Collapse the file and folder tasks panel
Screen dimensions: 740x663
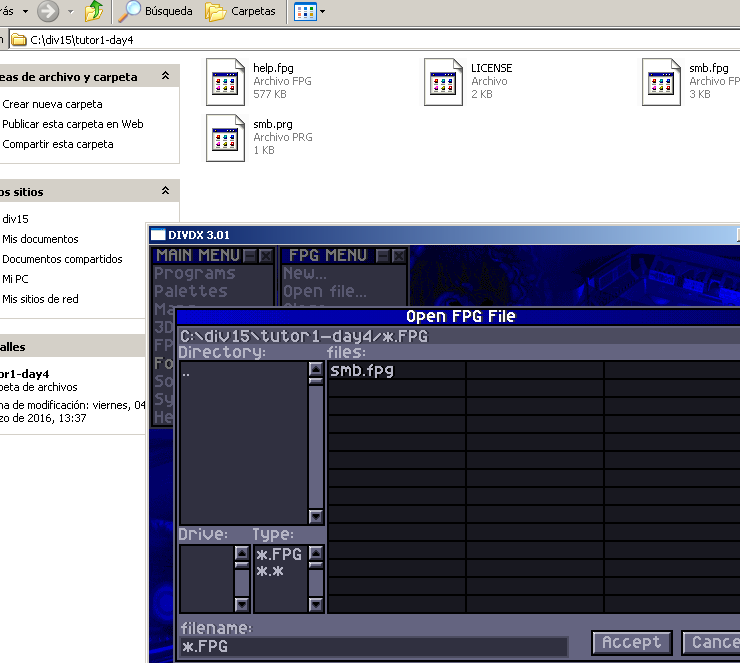[x=165, y=76]
